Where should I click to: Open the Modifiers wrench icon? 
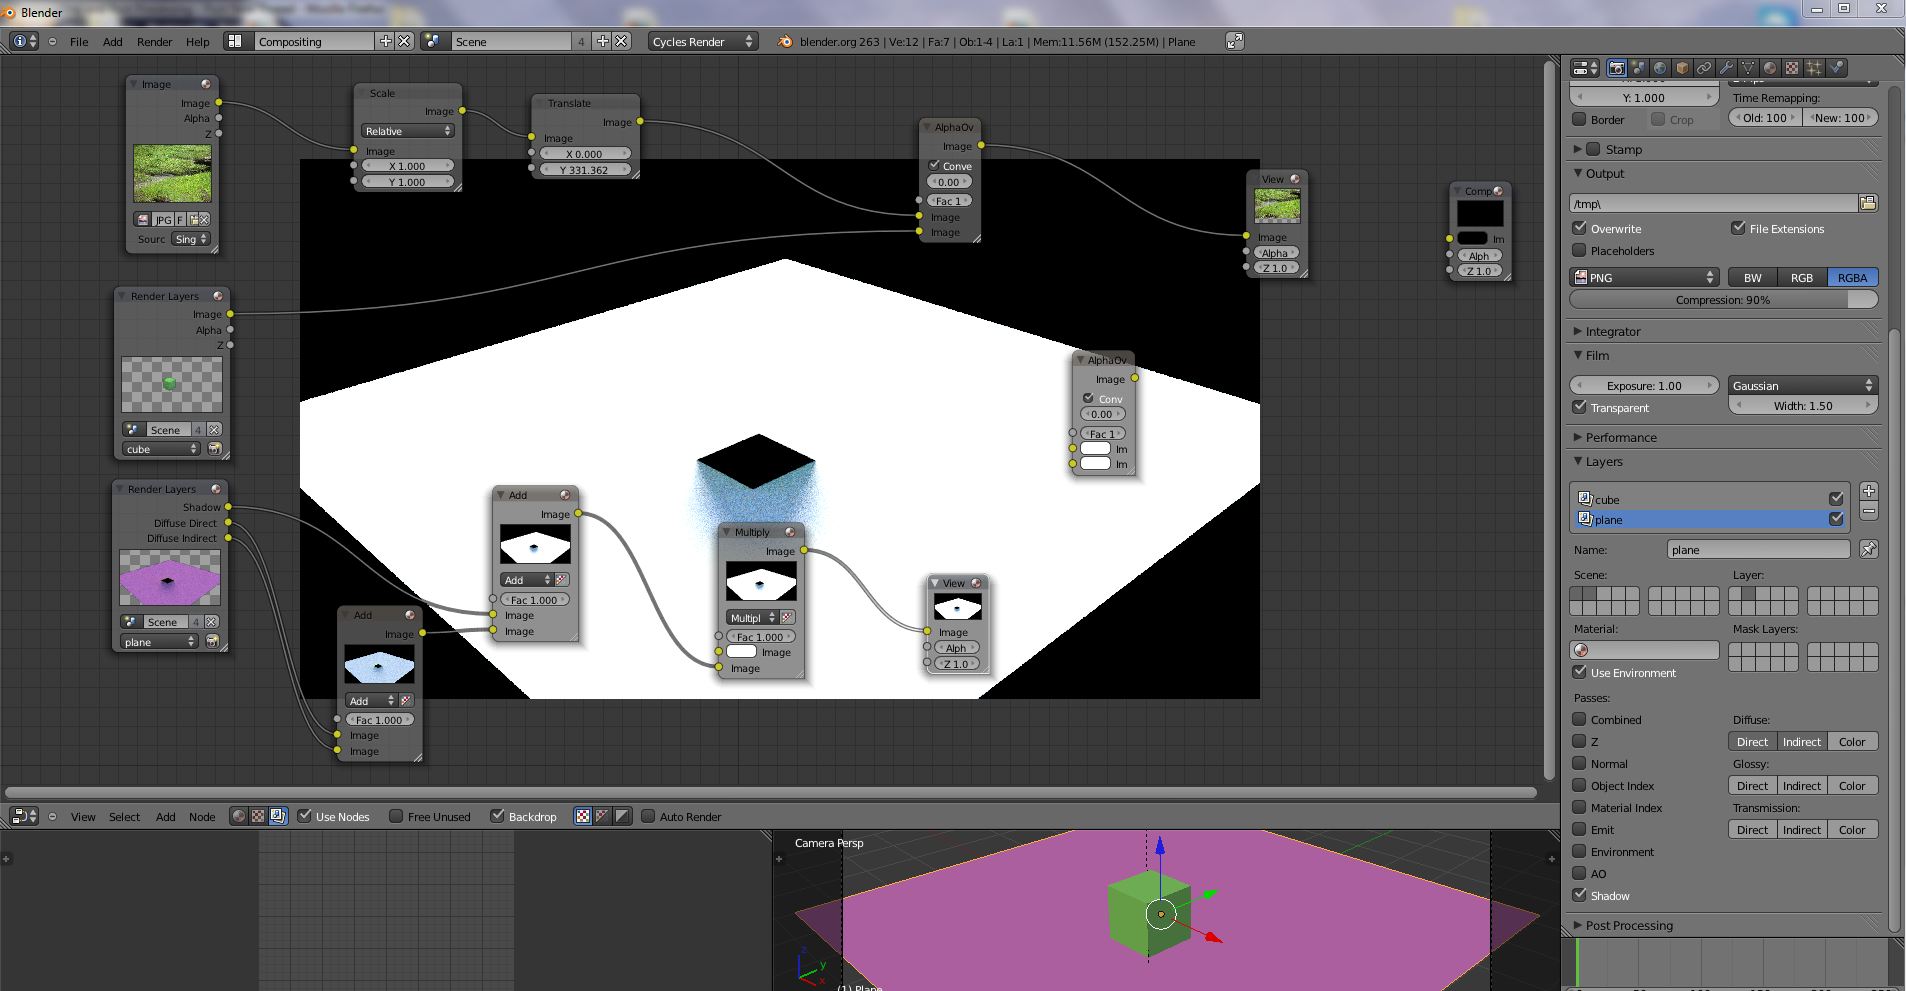coord(1726,68)
